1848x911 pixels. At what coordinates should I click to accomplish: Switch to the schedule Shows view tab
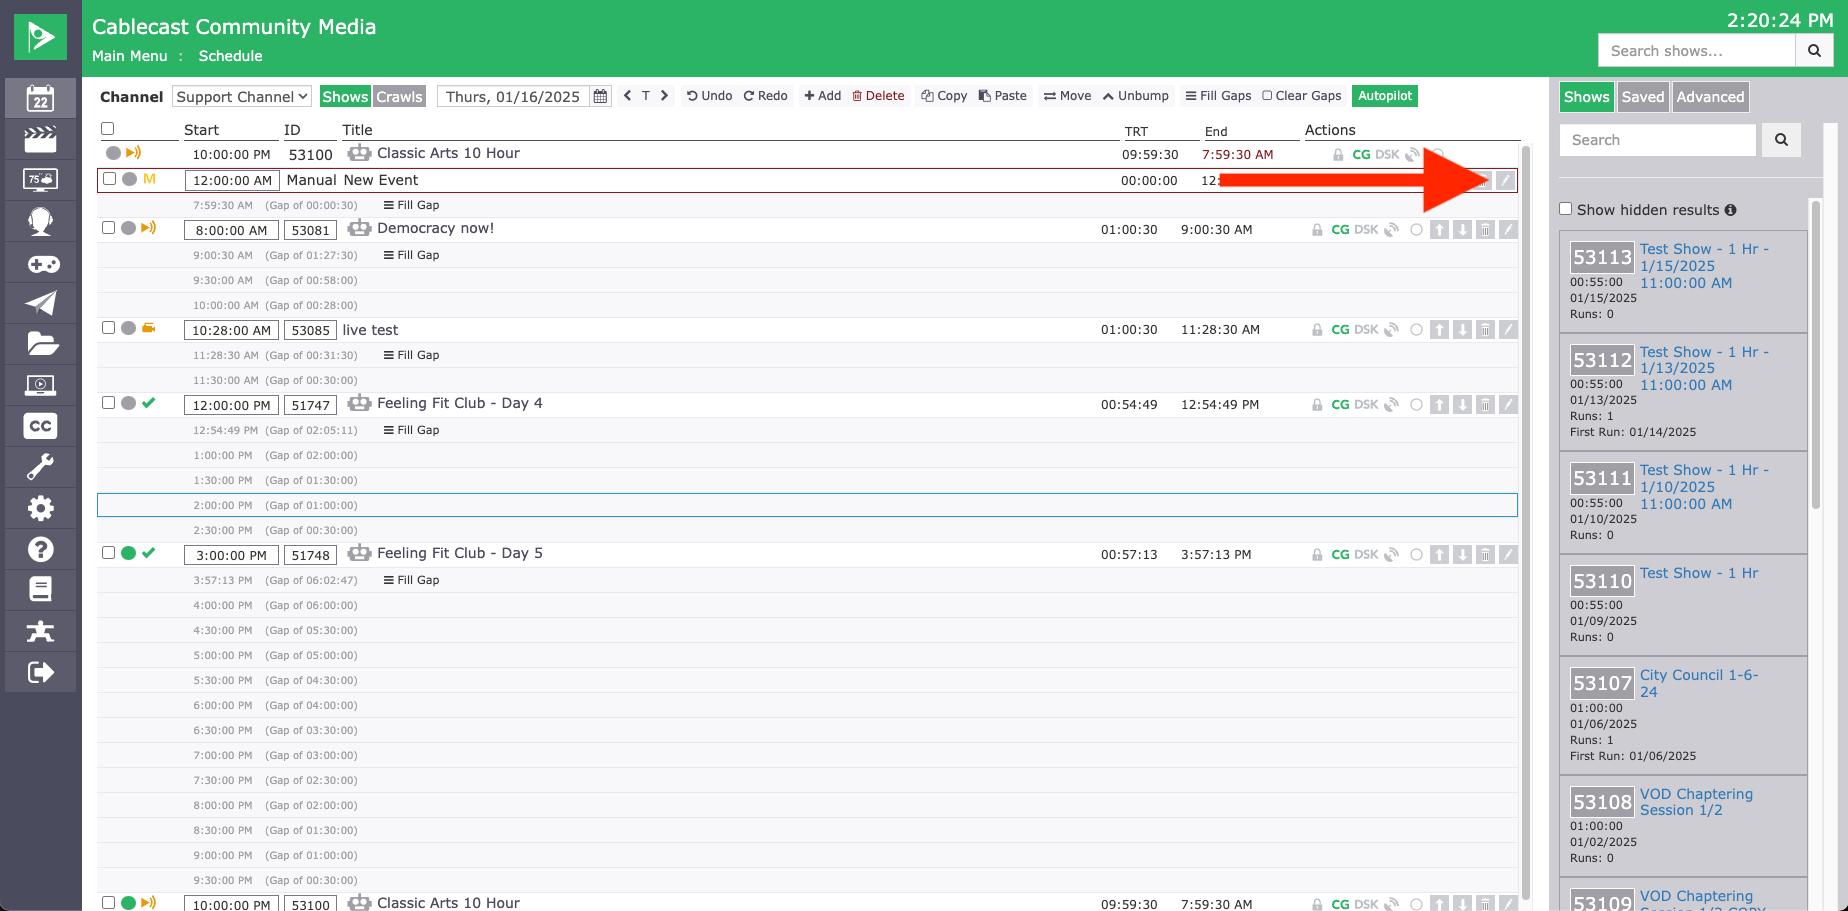pyautogui.click(x=345, y=97)
